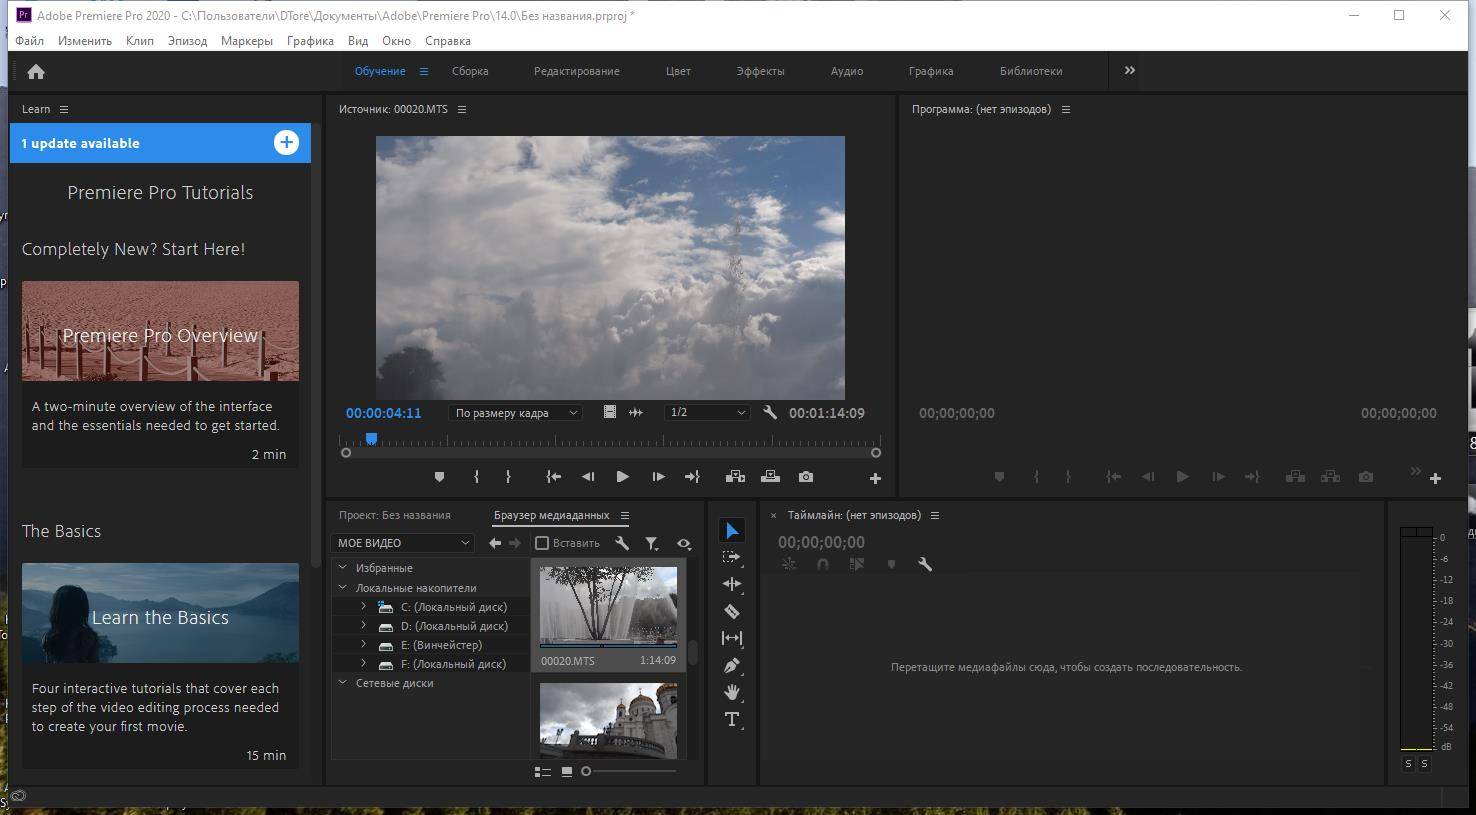
Task: Expand the E: (Винчейстер) drive
Action: pyautogui.click(x=364, y=645)
